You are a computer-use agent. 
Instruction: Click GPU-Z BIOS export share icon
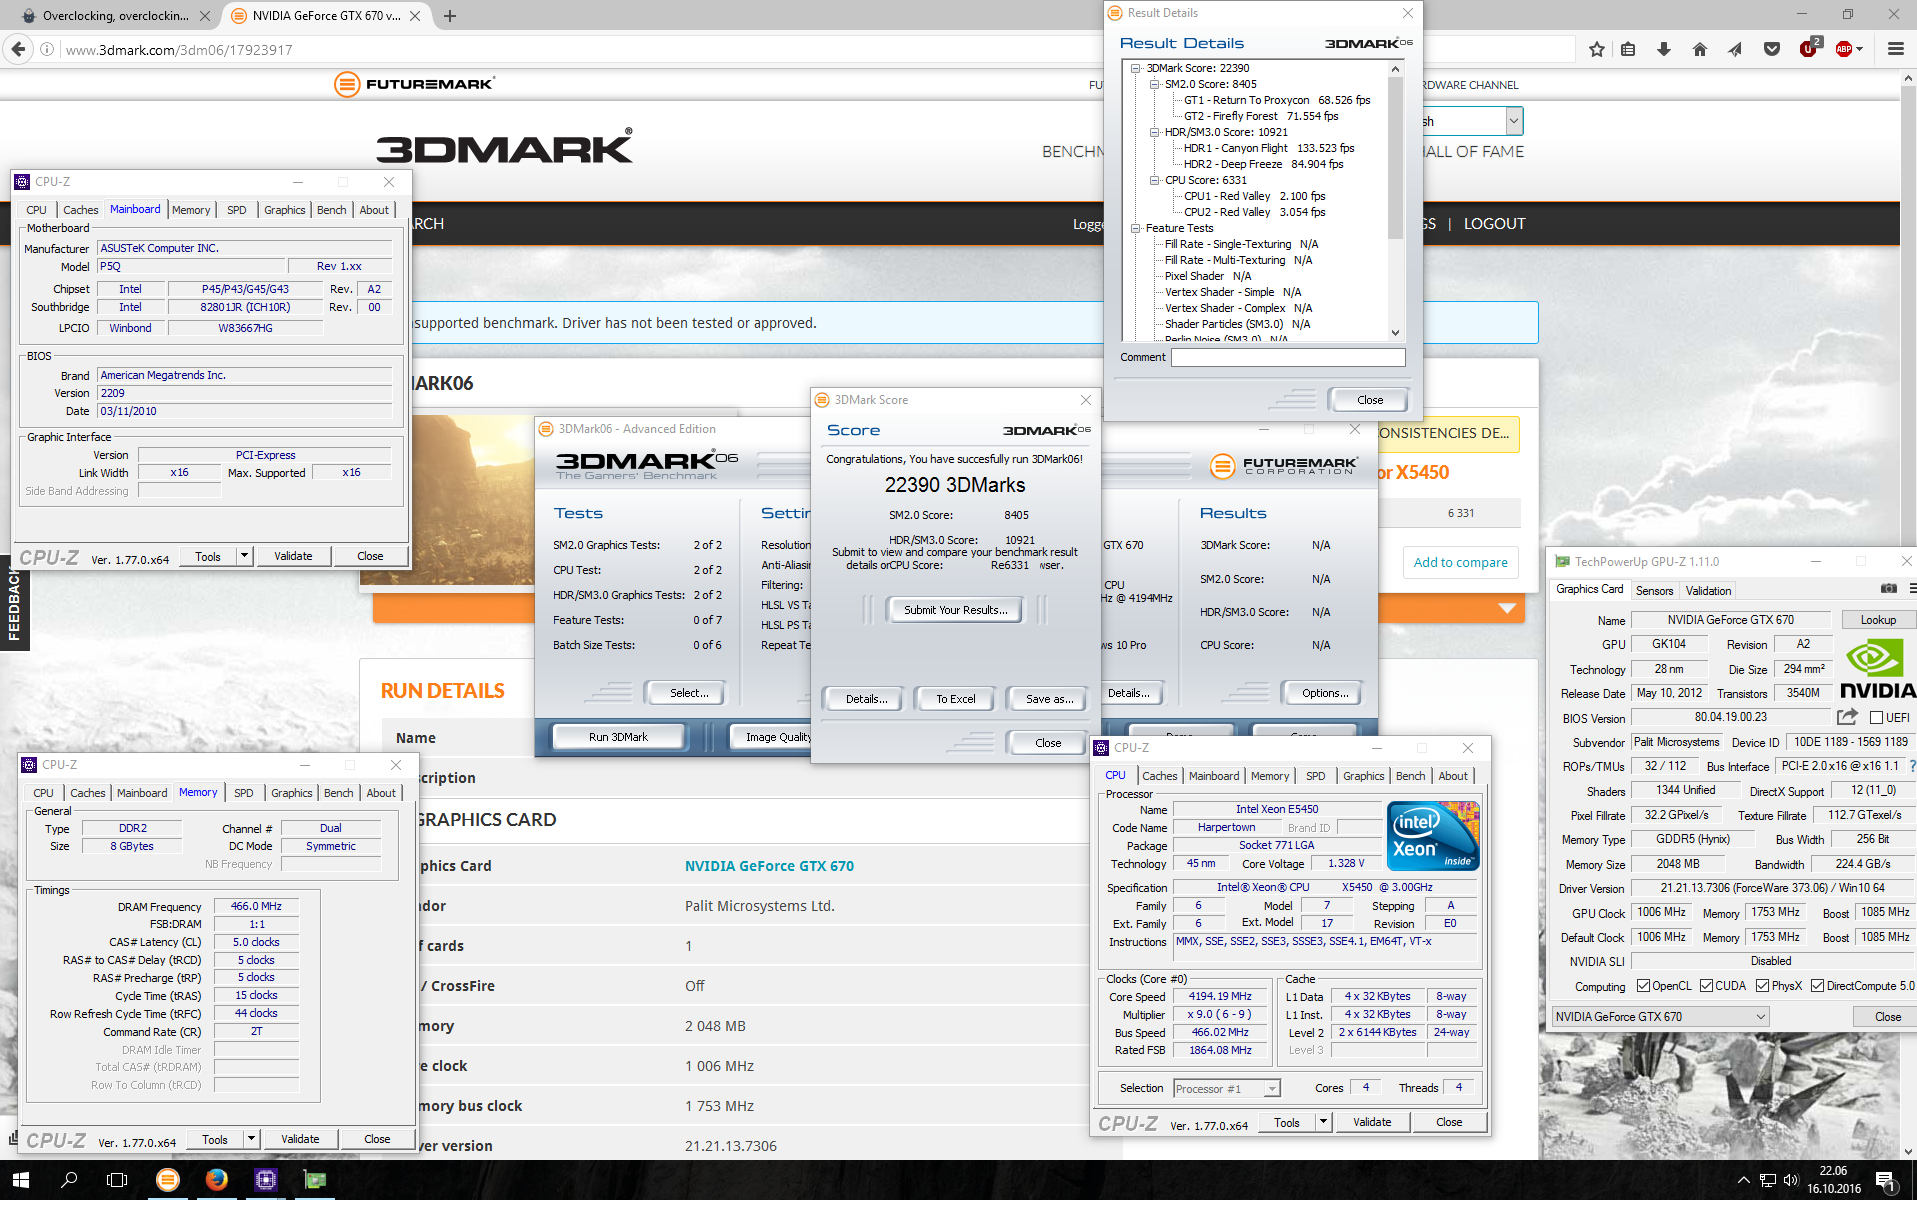pyautogui.click(x=1847, y=717)
